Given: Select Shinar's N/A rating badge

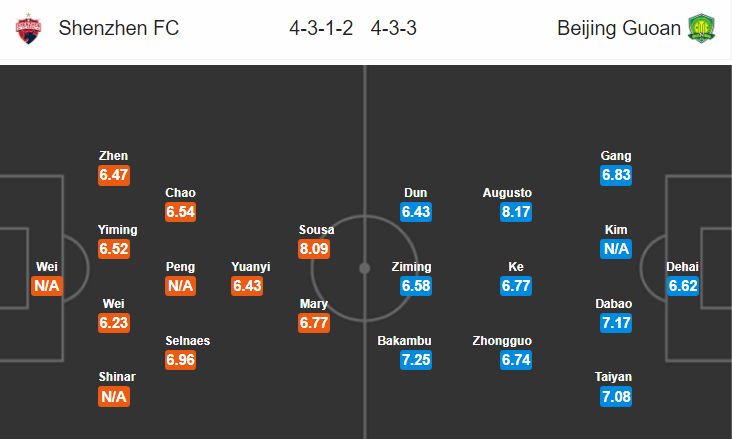Looking at the screenshot, I should click(114, 397).
